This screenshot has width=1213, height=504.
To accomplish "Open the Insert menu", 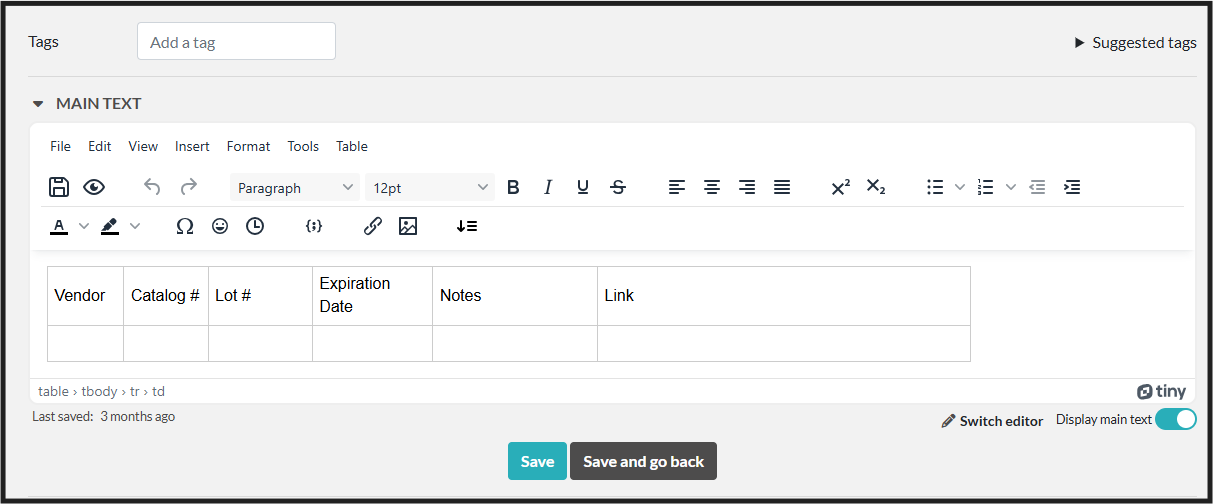I will click(192, 146).
